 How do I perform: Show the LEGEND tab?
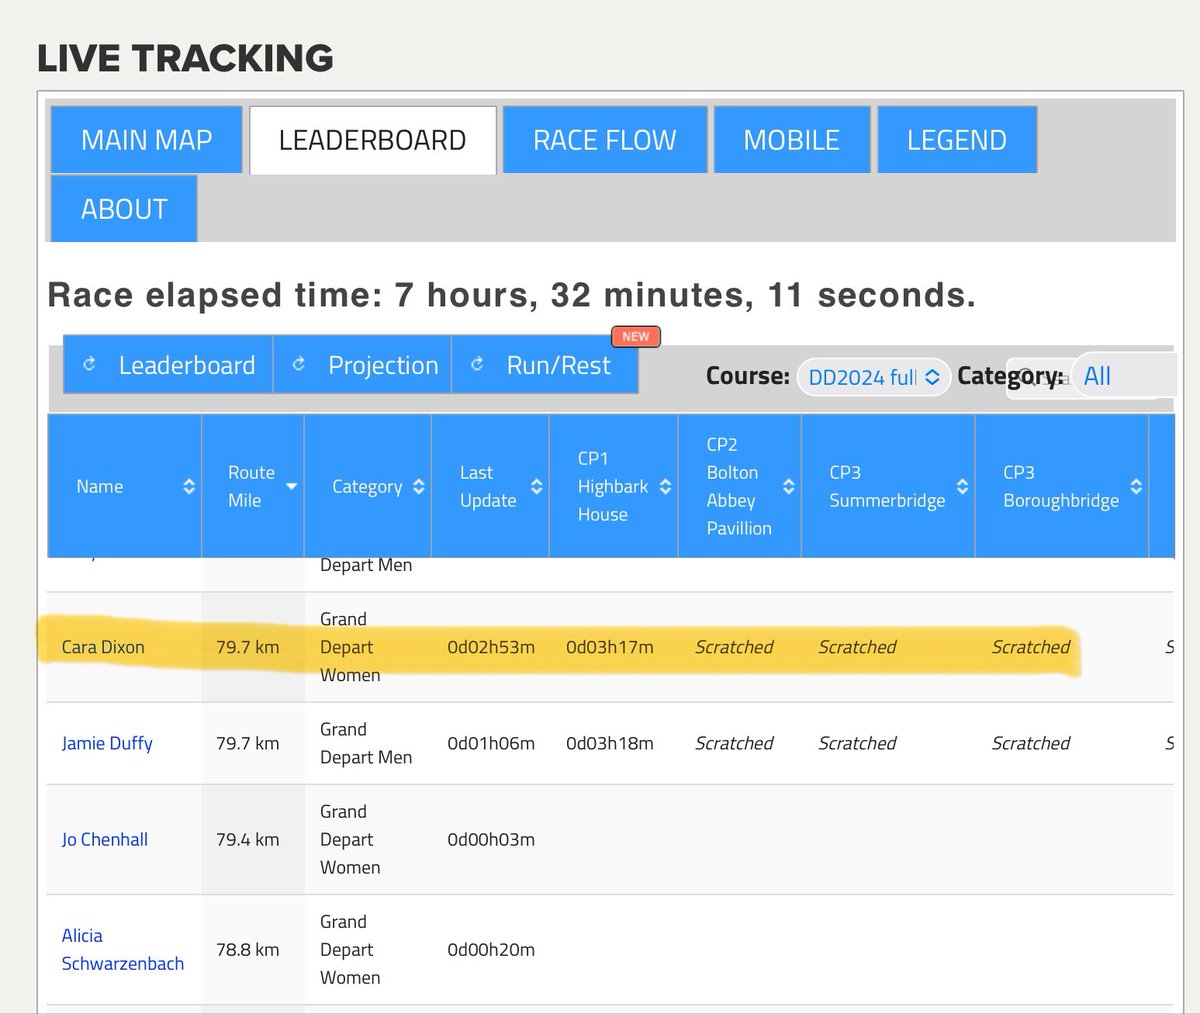pyautogui.click(x=957, y=140)
